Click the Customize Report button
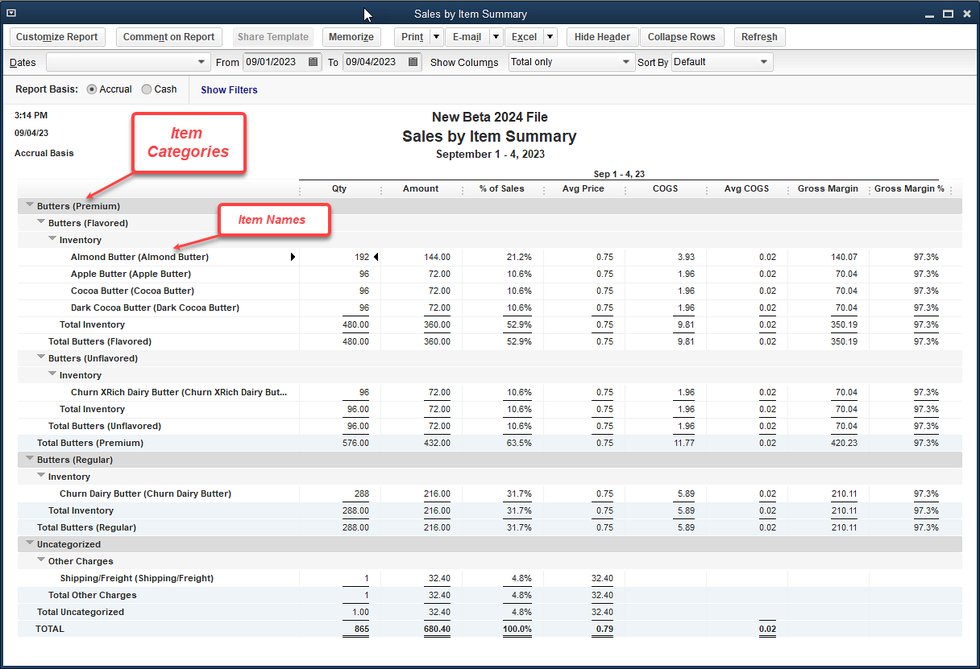The image size is (980, 669). click(x=57, y=37)
